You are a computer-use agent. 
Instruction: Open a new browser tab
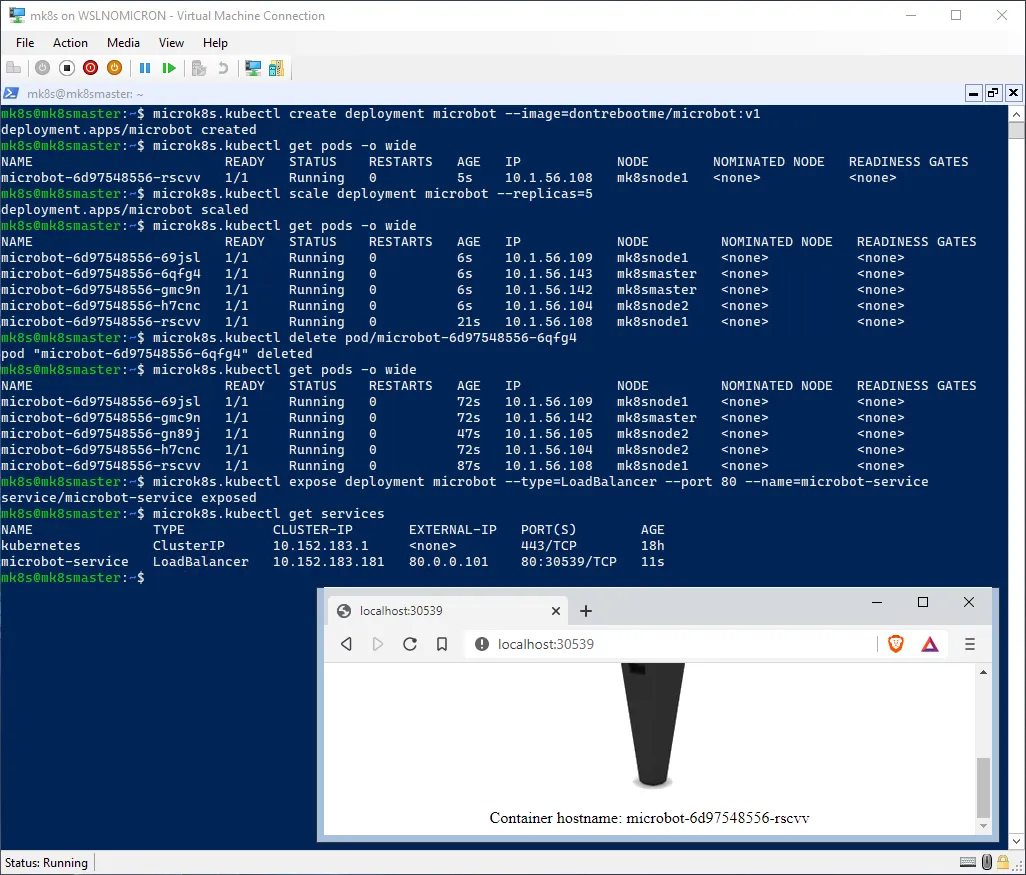tap(586, 611)
